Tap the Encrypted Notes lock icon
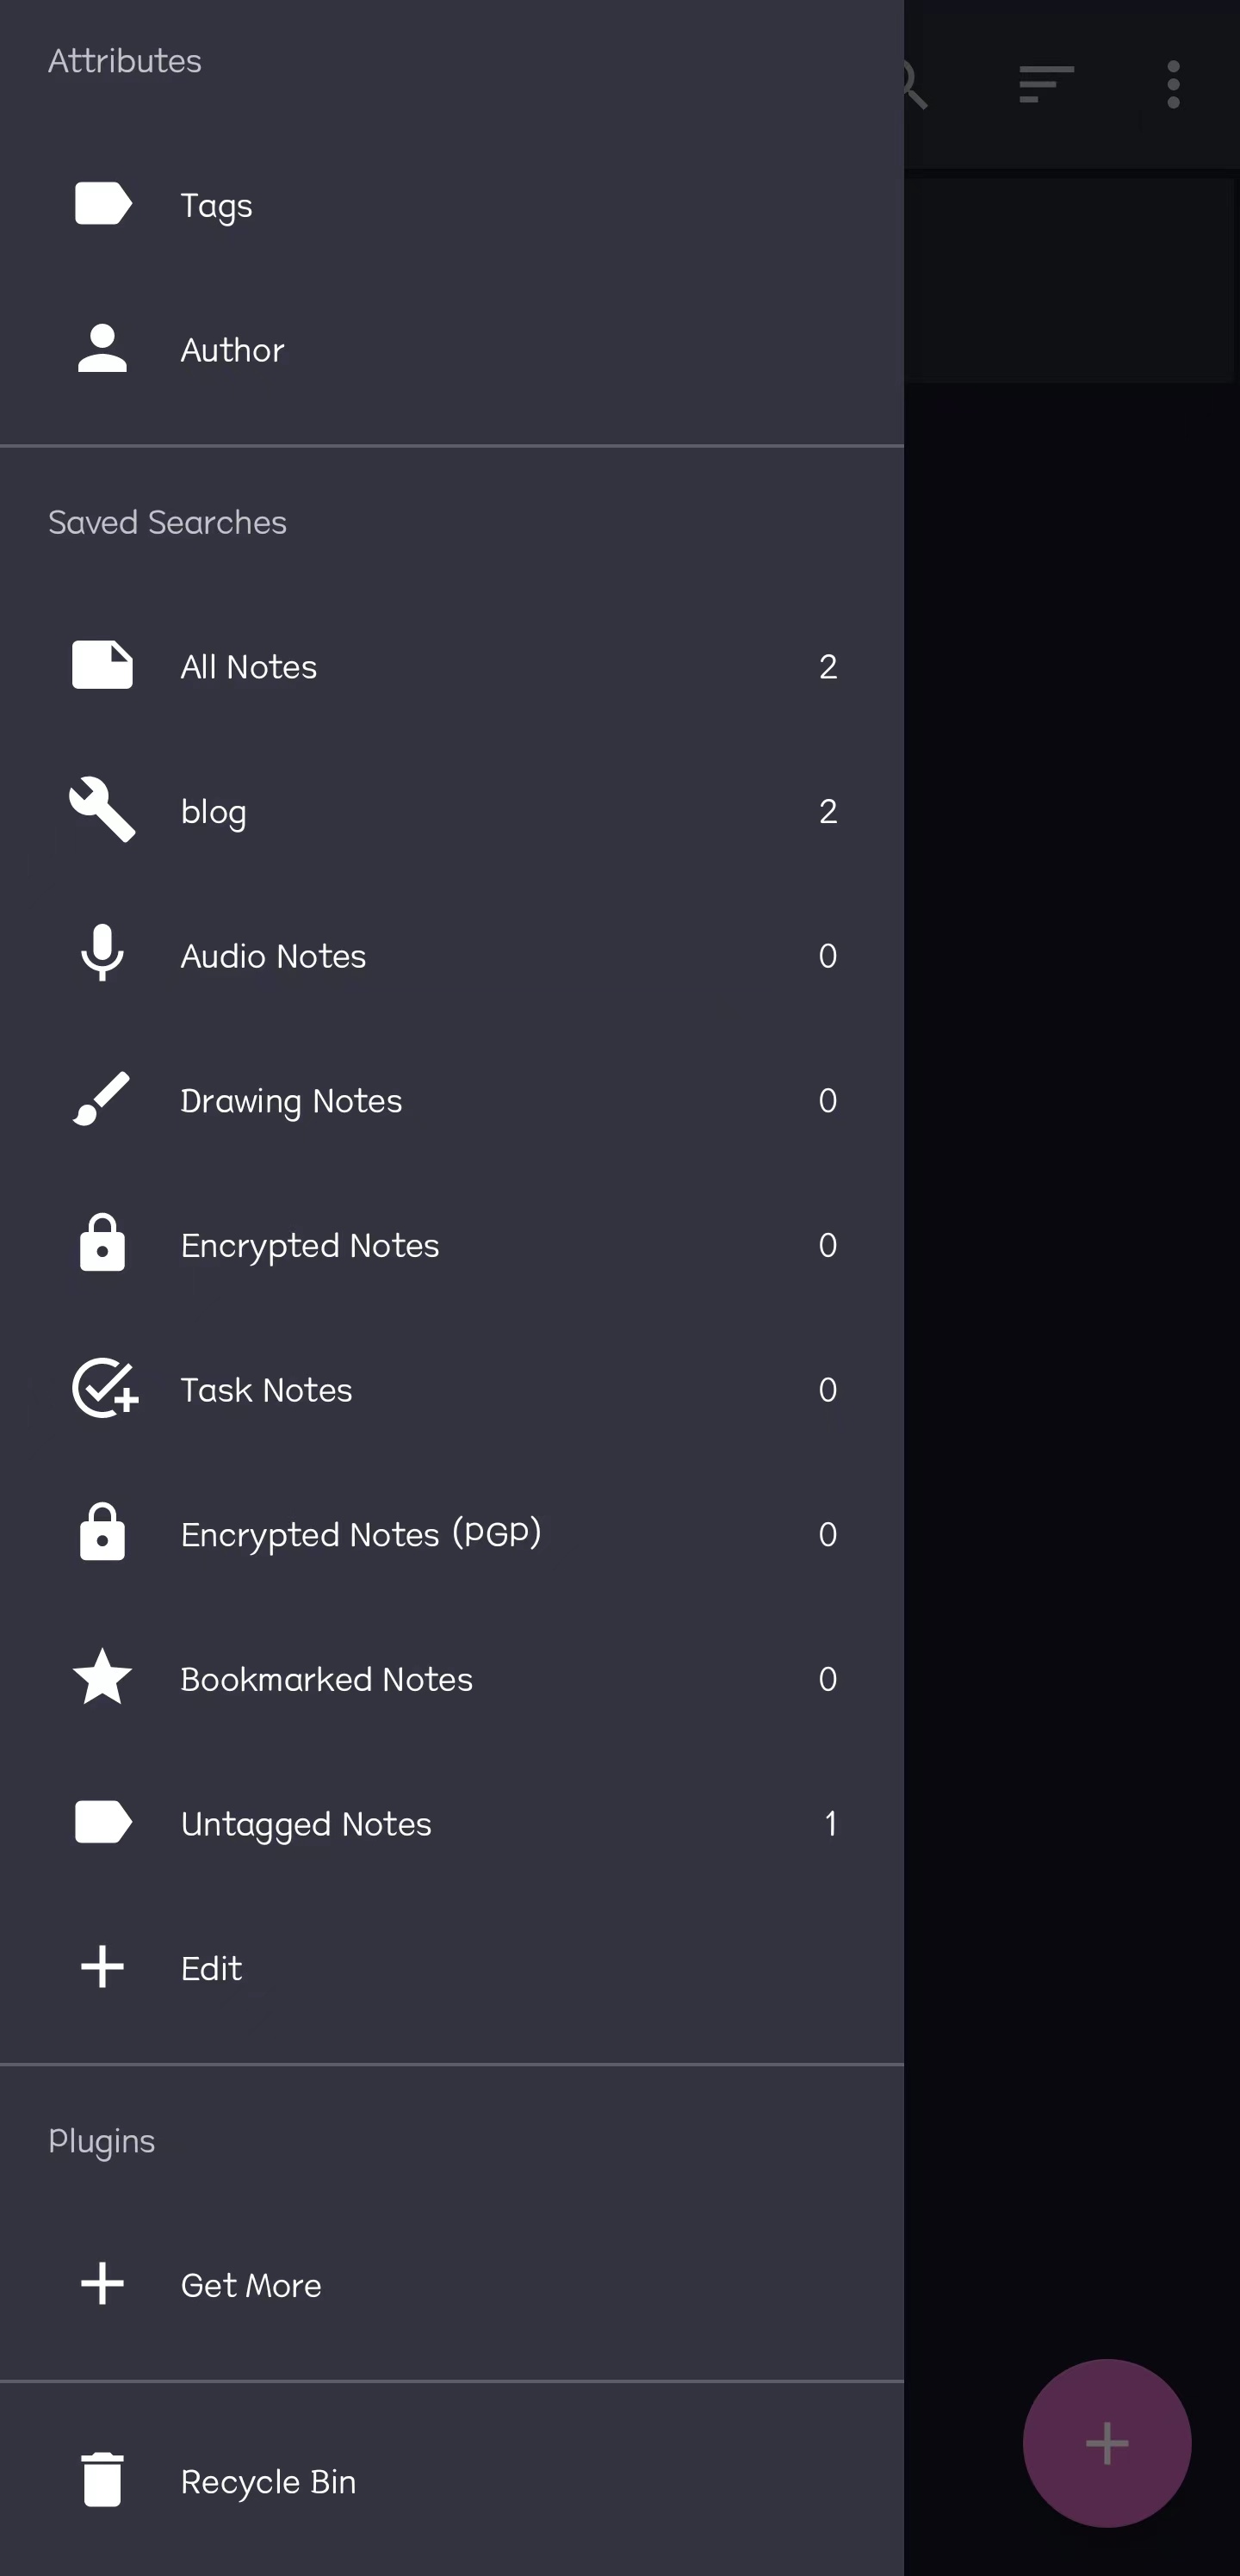 [x=103, y=1244]
